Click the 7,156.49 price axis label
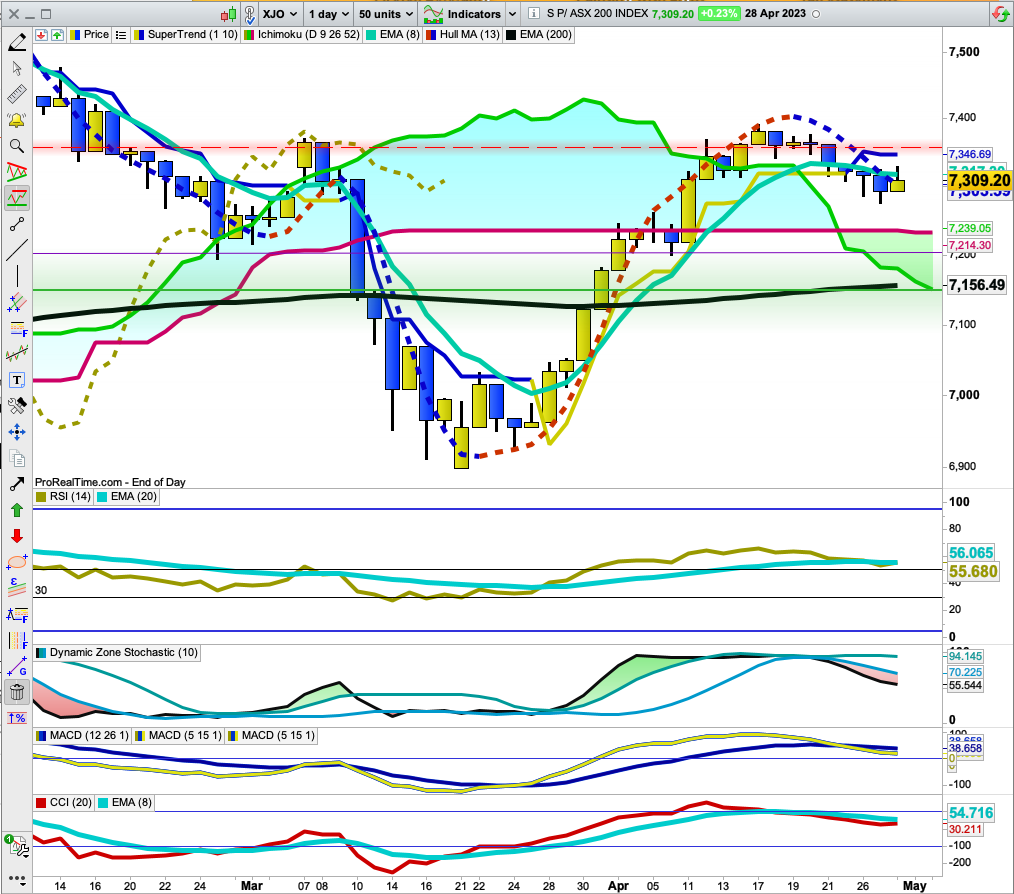The height and width of the screenshot is (894, 1014). click(x=976, y=285)
